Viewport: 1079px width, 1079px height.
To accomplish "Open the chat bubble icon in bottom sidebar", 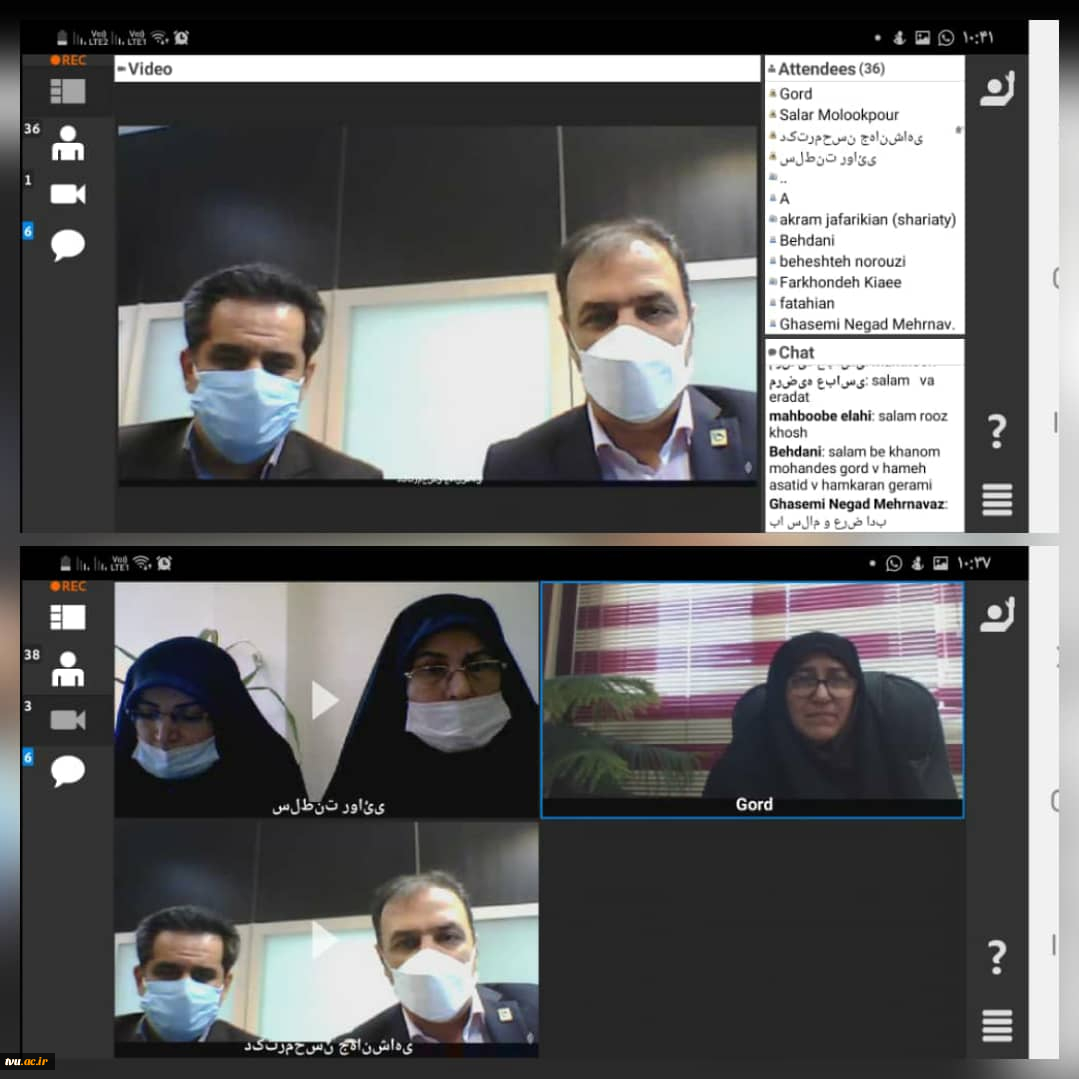I will [x=67, y=771].
